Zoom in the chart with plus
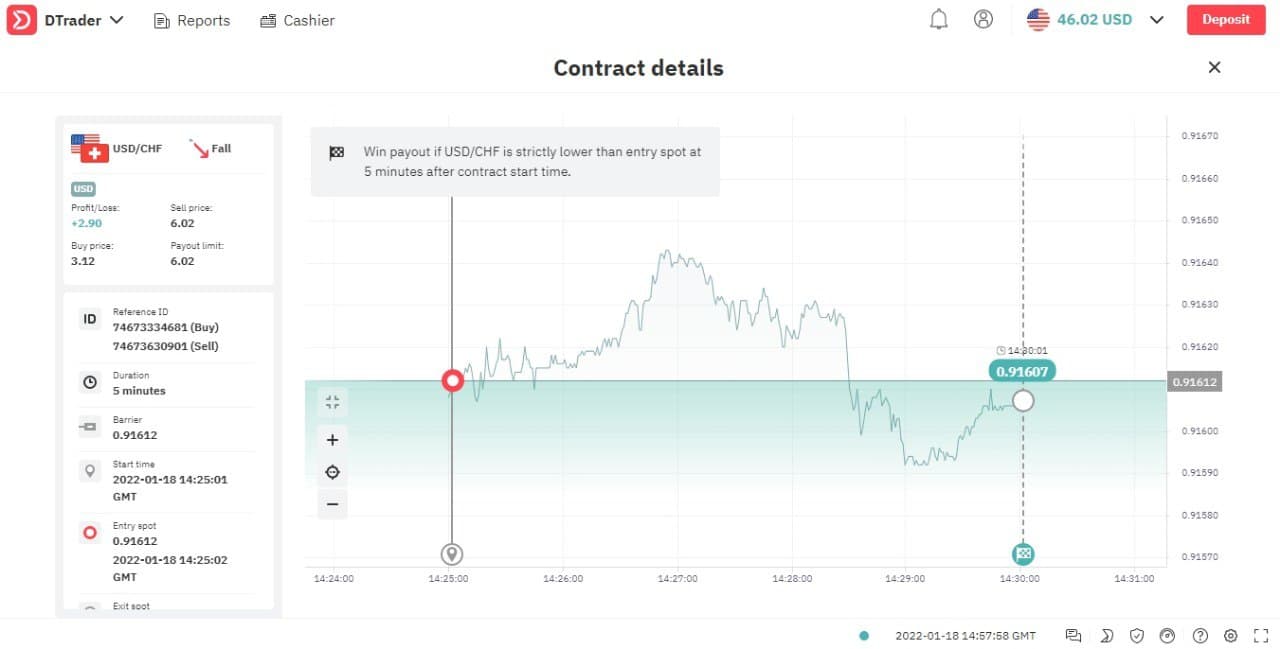This screenshot has height=649, width=1280. 333,440
